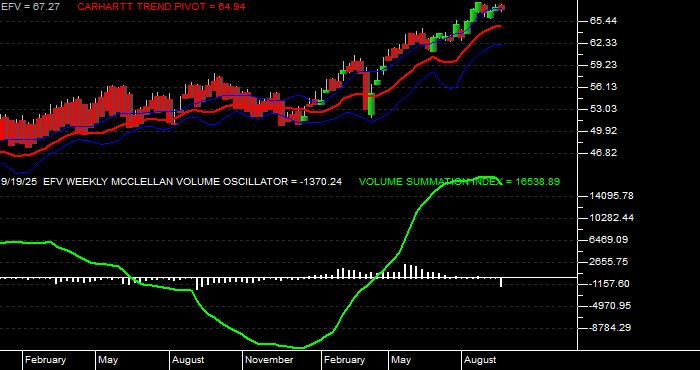700x370 pixels.
Task: Click the EFV WEEKLY MCCLELLAN VOLUME OSCILLATOR text
Action: click(x=165, y=182)
